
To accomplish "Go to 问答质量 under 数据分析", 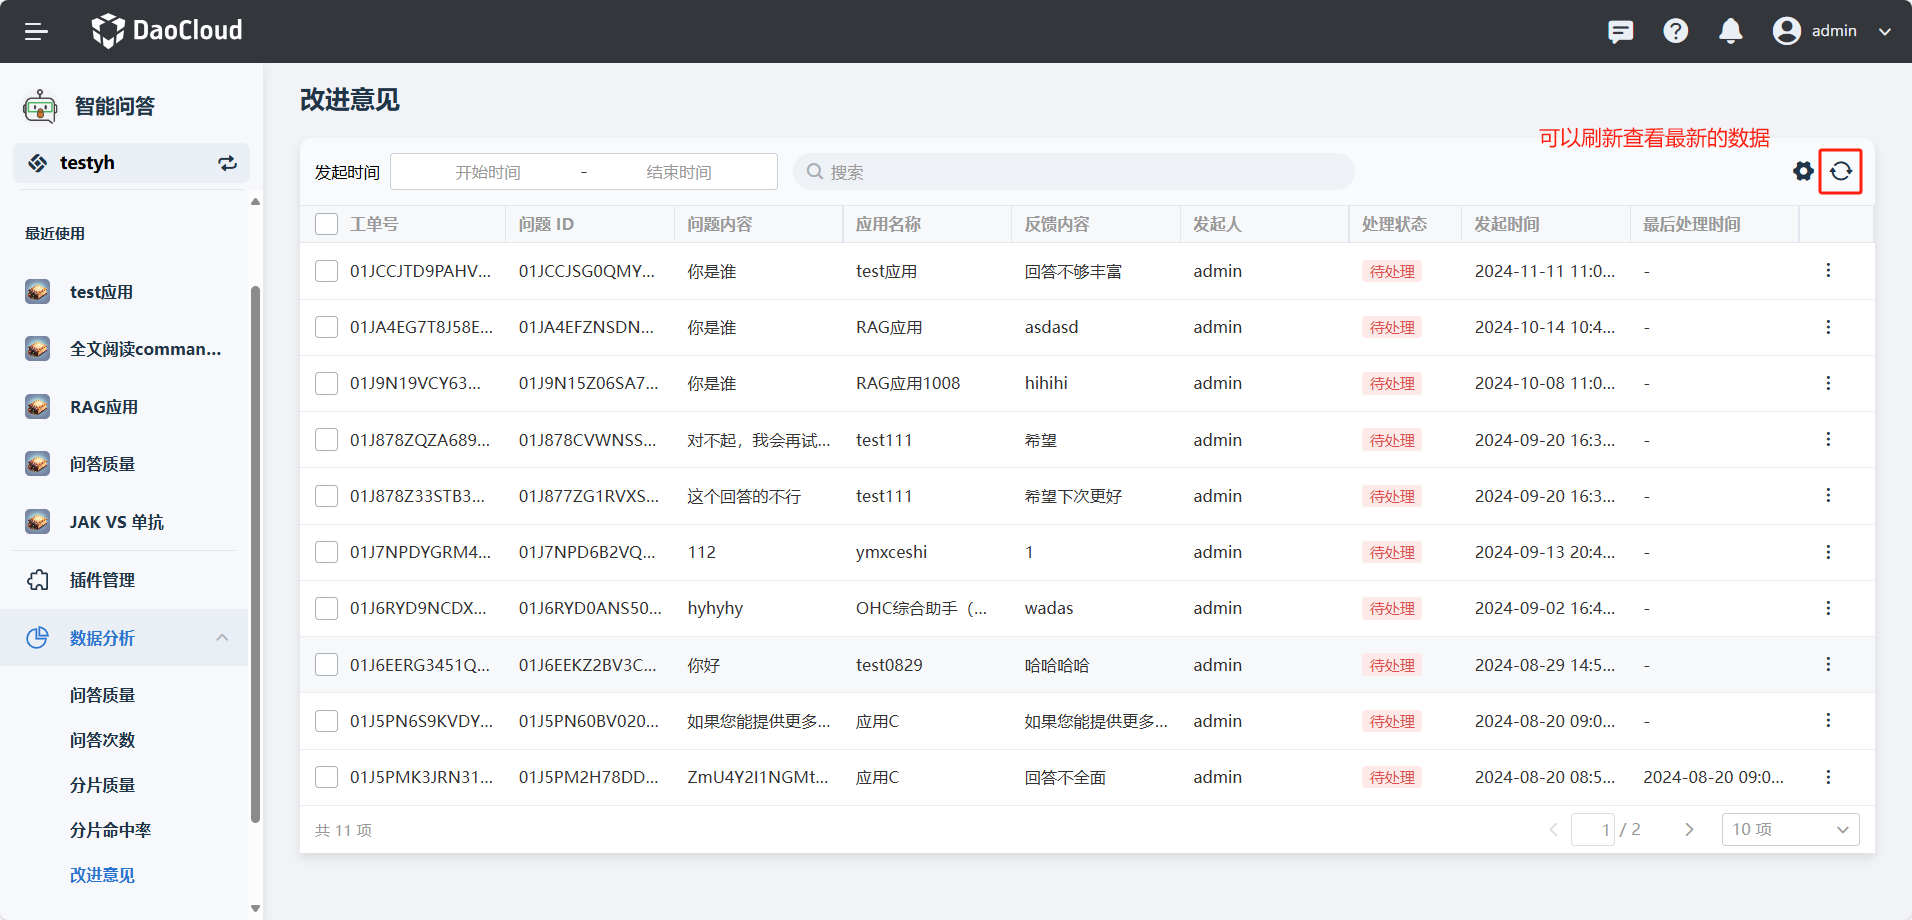I will point(102,695).
